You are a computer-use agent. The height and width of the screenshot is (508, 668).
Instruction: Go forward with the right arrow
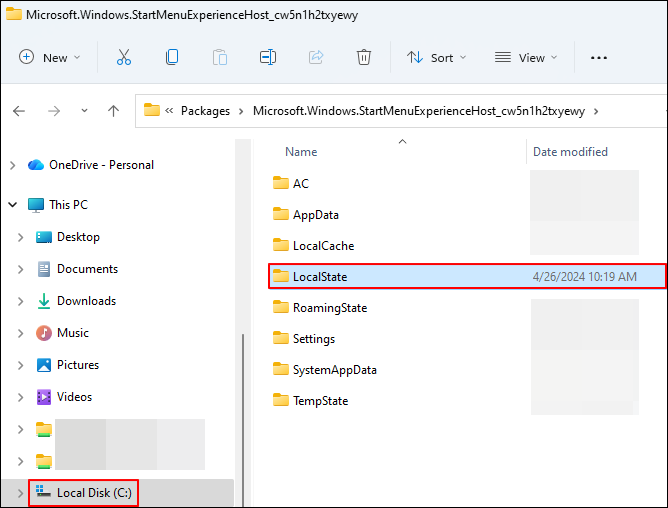click(54, 111)
